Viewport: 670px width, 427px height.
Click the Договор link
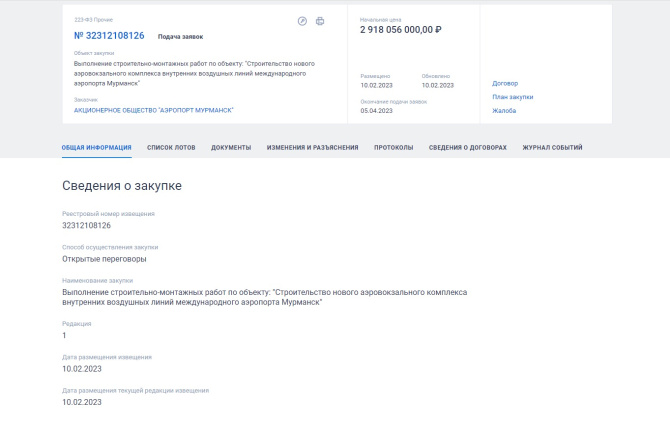coord(505,83)
